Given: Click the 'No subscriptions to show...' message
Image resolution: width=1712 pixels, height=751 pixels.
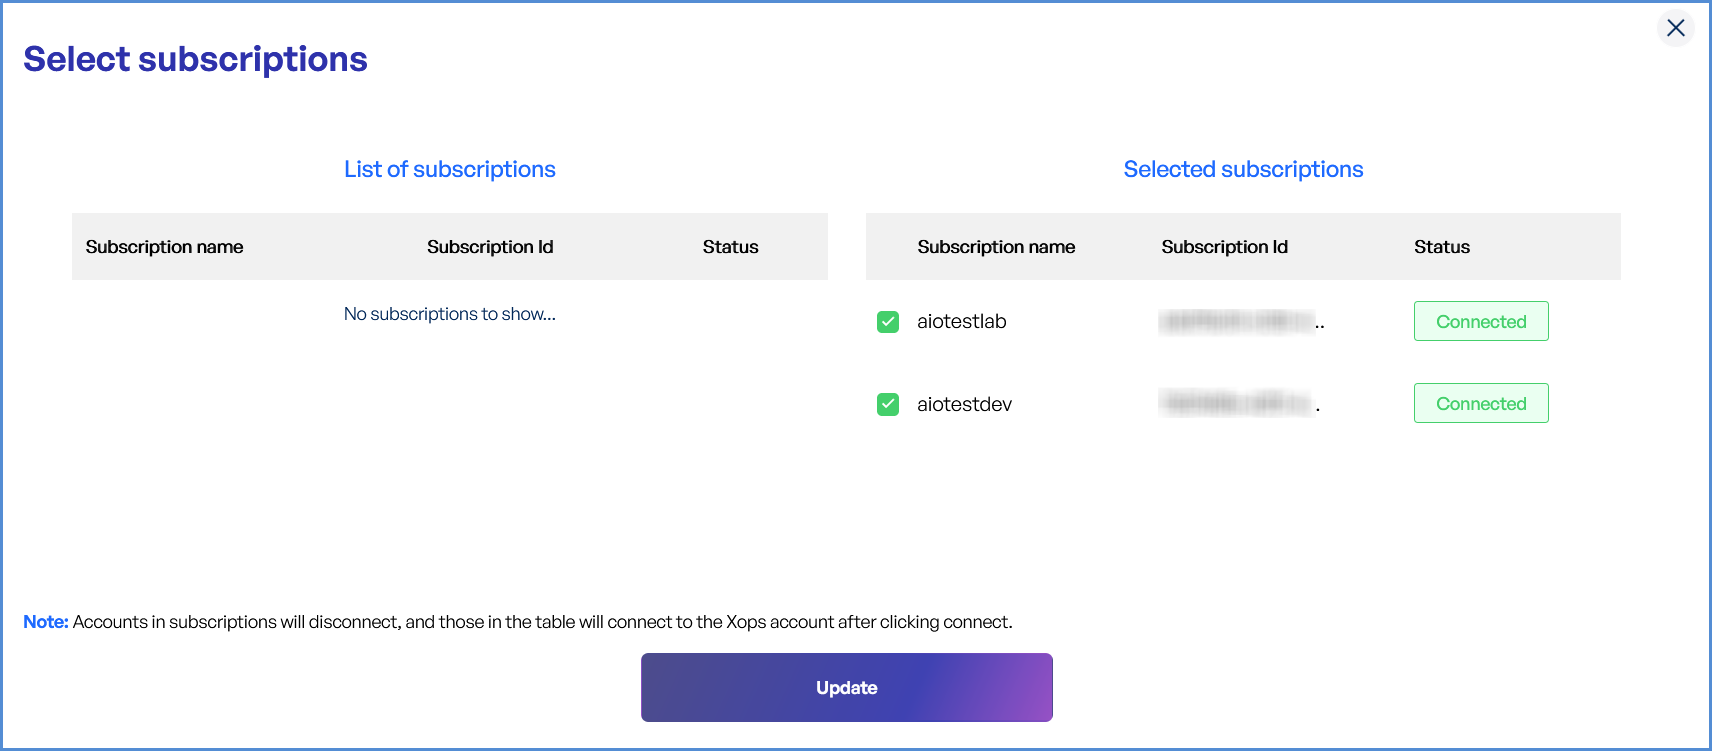Looking at the screenshot, I should tap(450, 314).
